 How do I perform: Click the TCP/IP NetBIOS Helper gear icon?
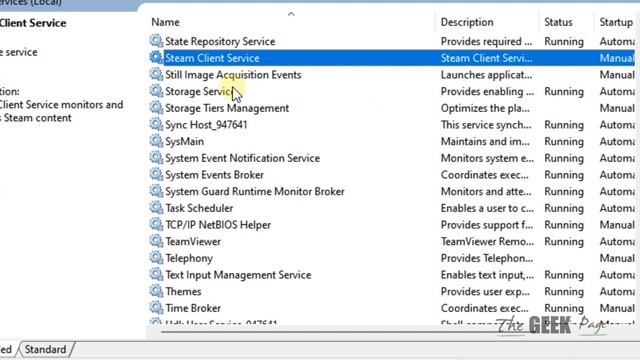[x=156, y=224]
